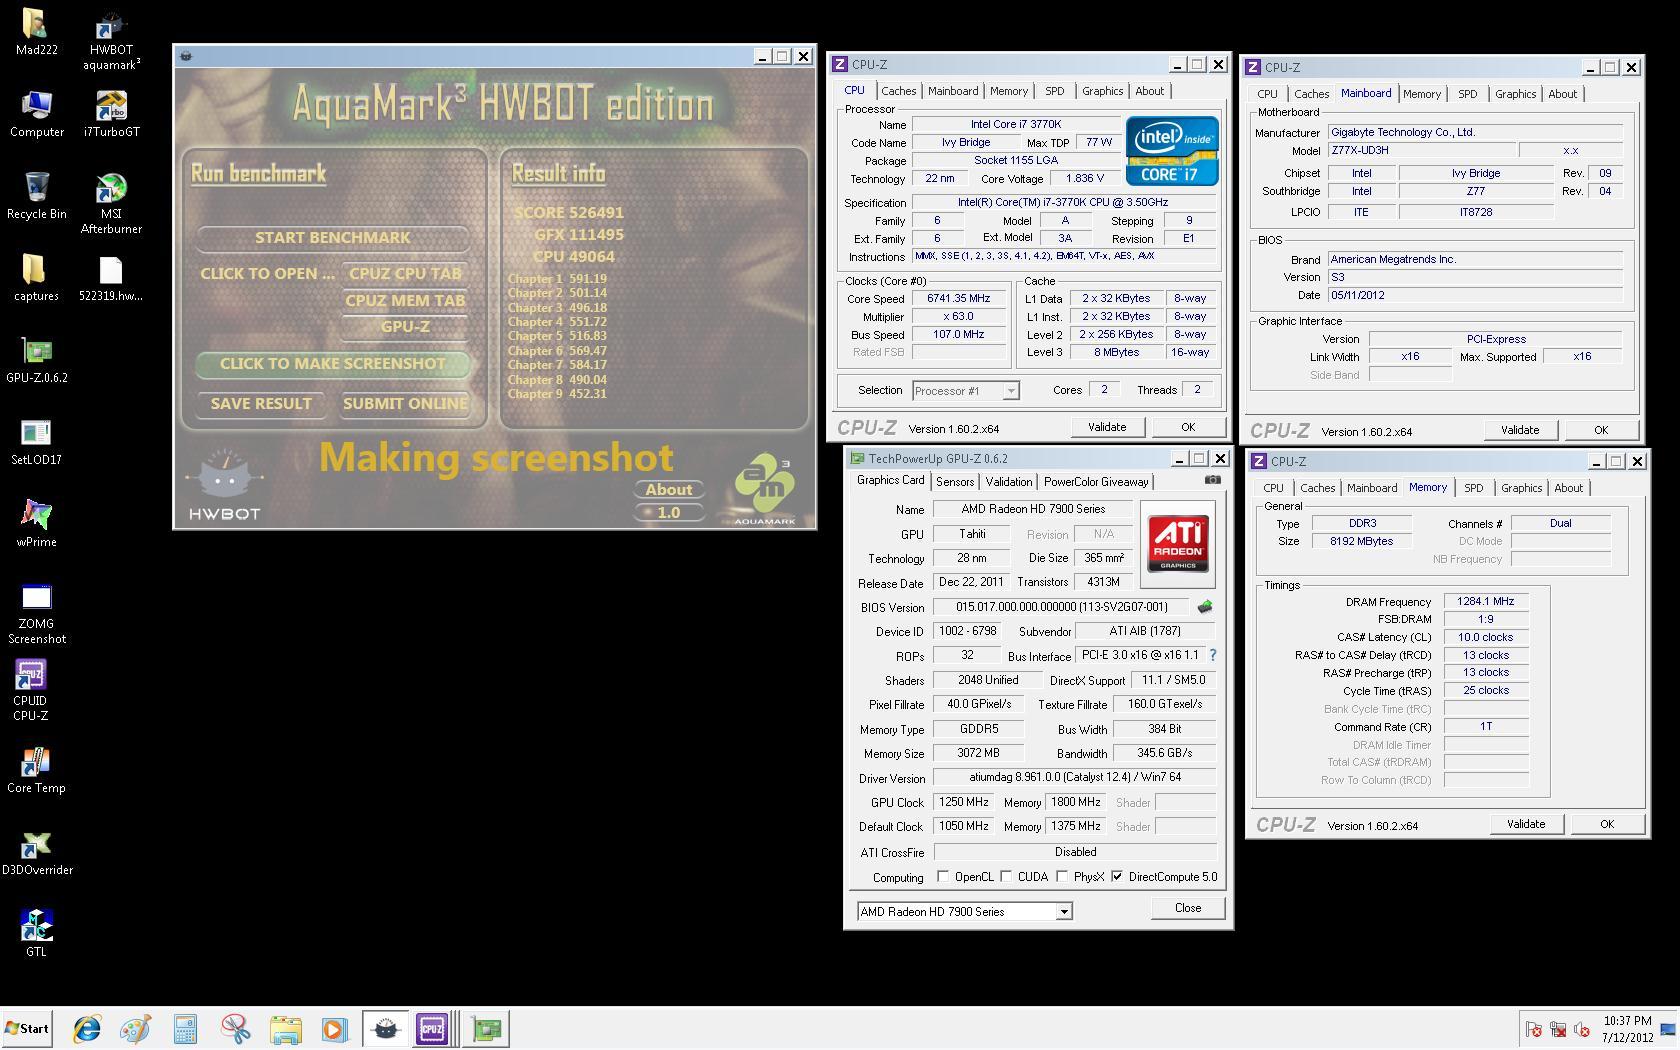Open SetLOD17 desktop icon
The width and height of the screenshot is (1680, 1050).
(x=36, y=442)
